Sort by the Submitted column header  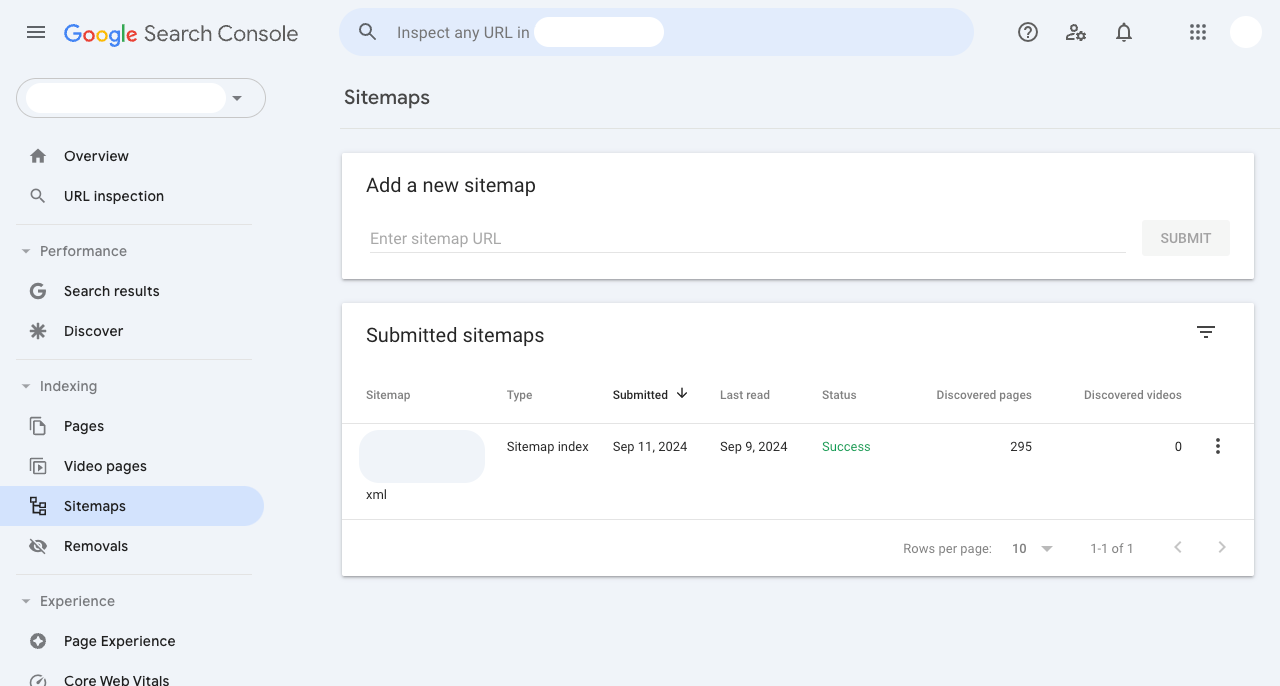[640, 395]
